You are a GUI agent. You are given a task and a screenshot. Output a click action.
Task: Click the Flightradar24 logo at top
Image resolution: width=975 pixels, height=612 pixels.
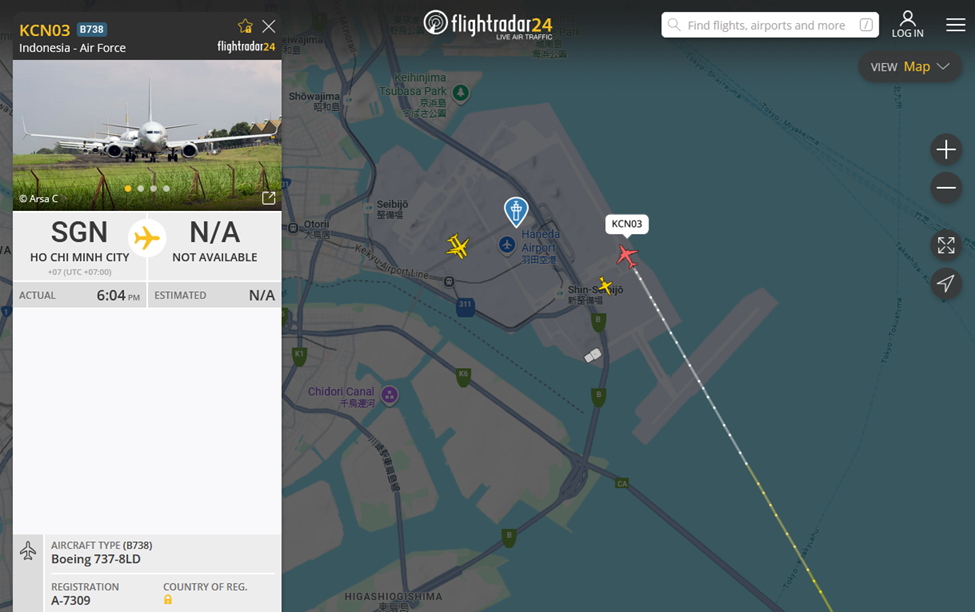coord(488,24)
